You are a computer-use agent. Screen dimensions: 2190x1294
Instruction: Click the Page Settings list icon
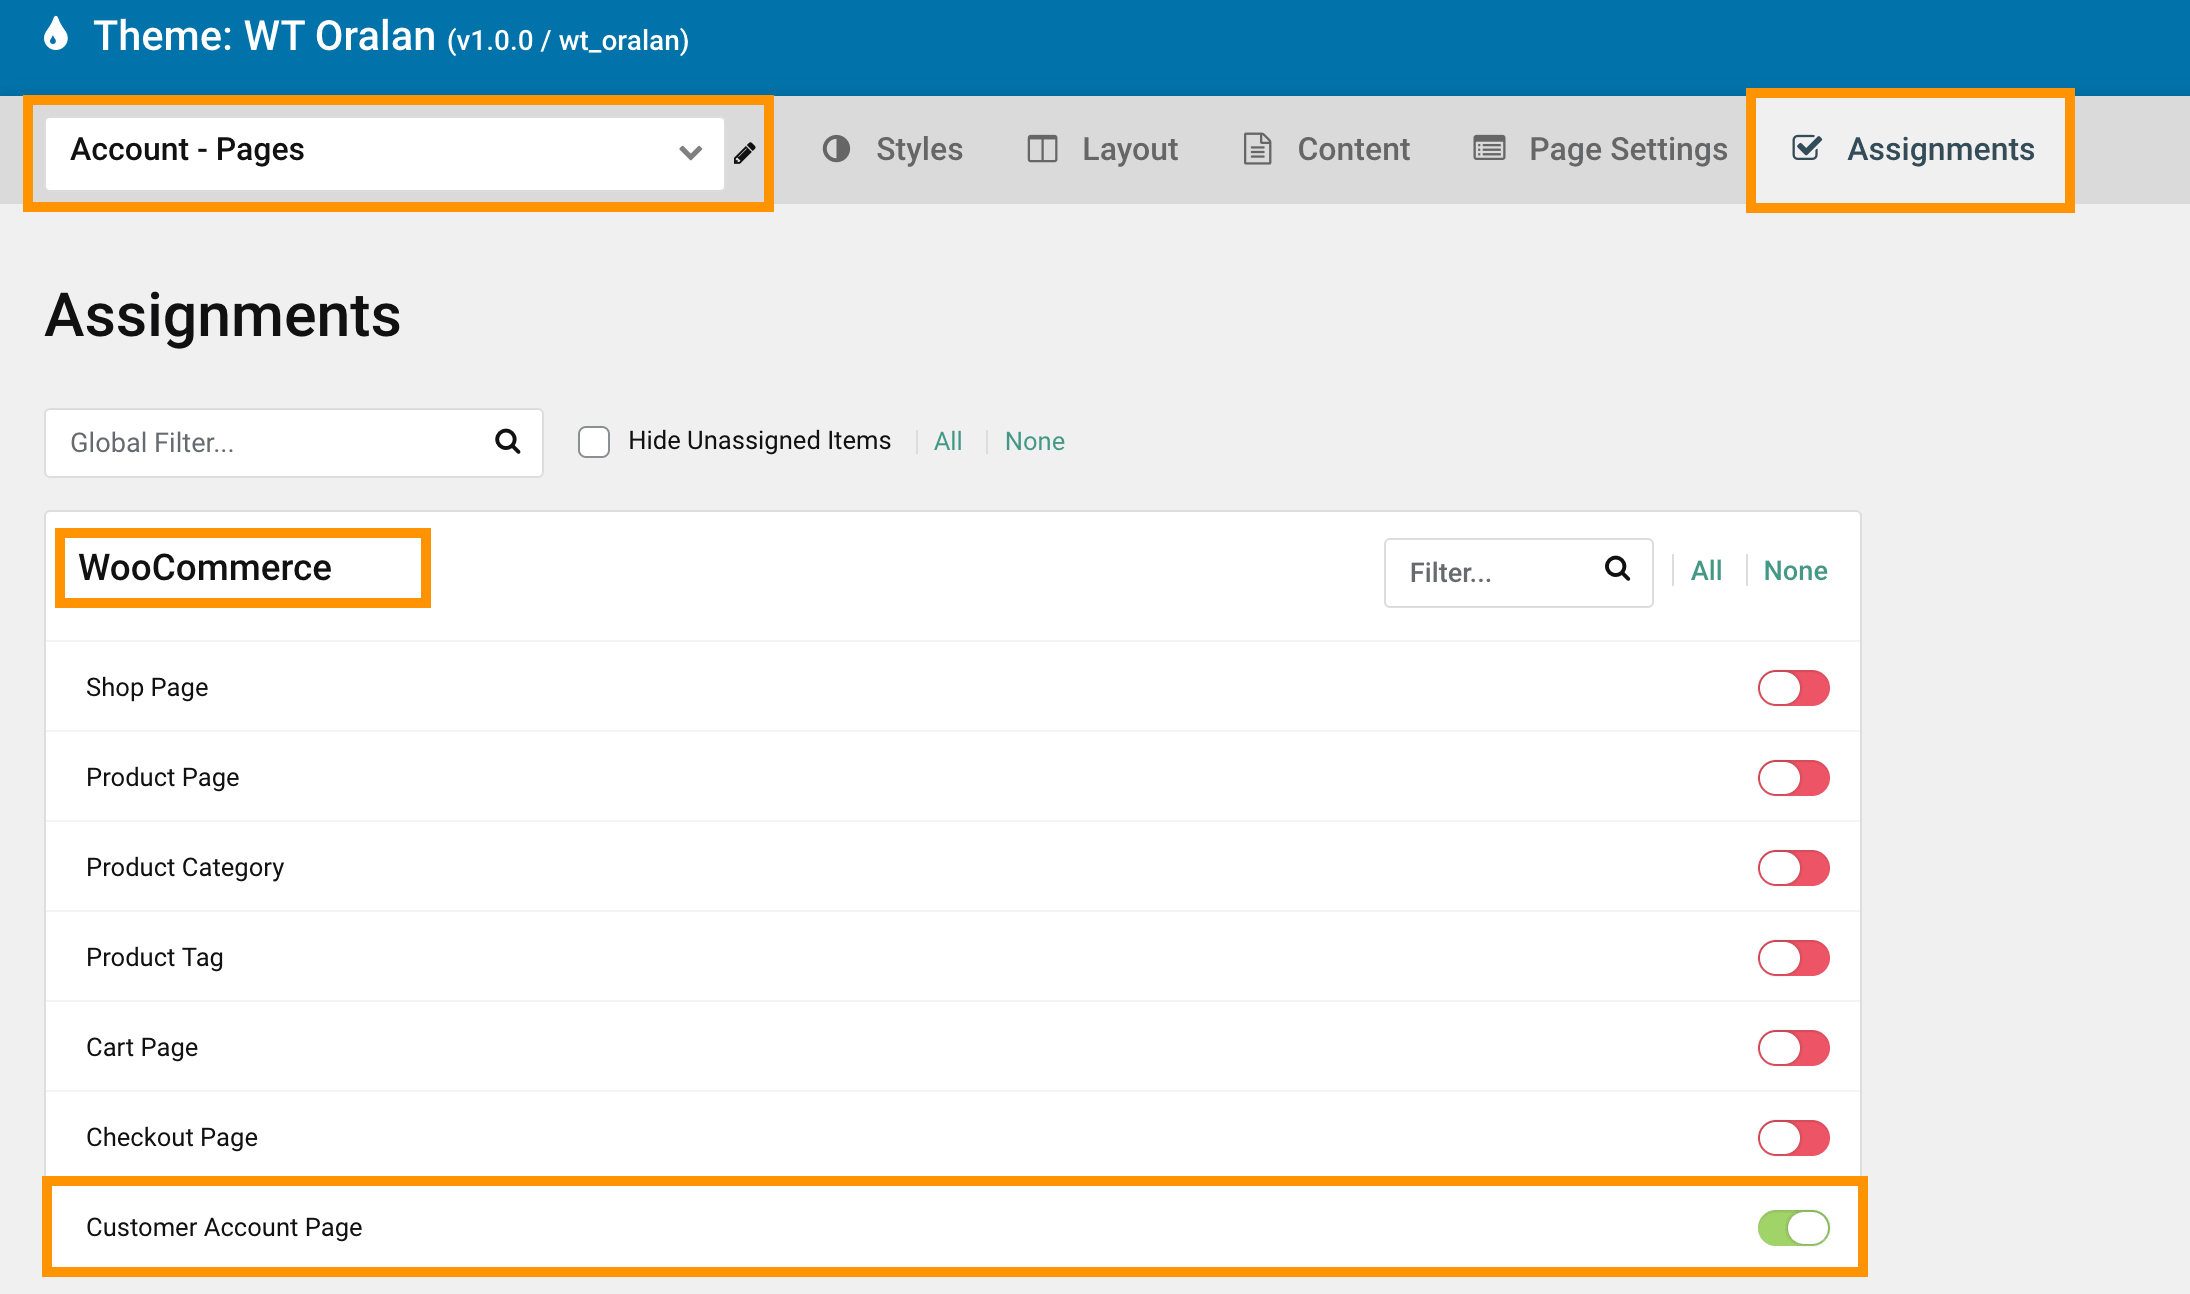tap(1489, 149)
